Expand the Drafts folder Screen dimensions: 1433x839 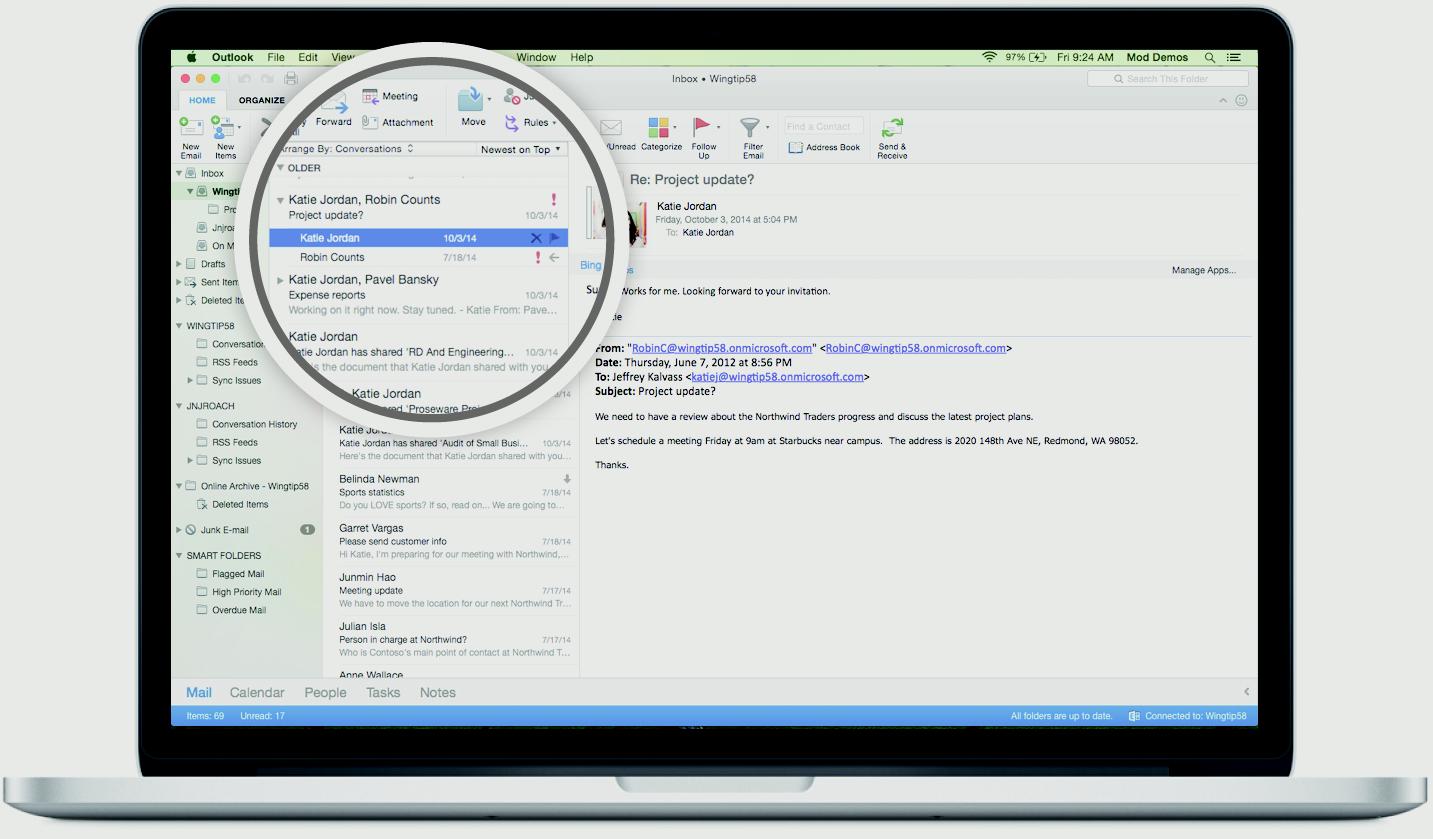179,264
